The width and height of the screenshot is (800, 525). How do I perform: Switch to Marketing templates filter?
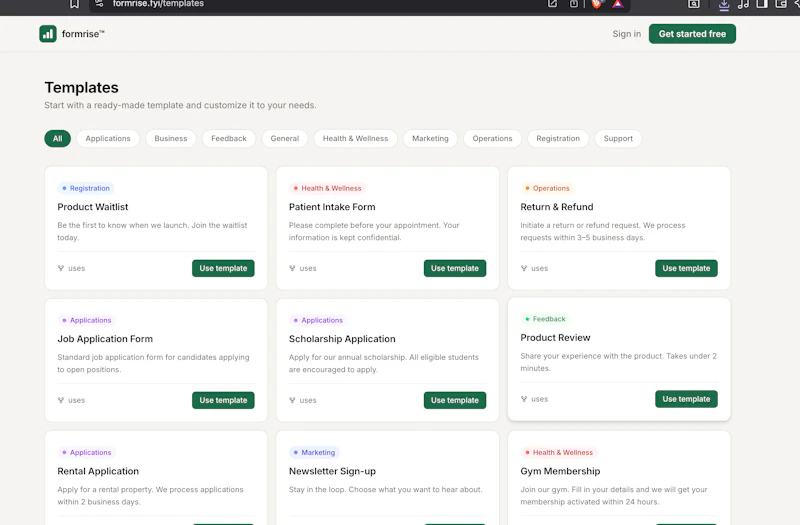click(430, 138)
